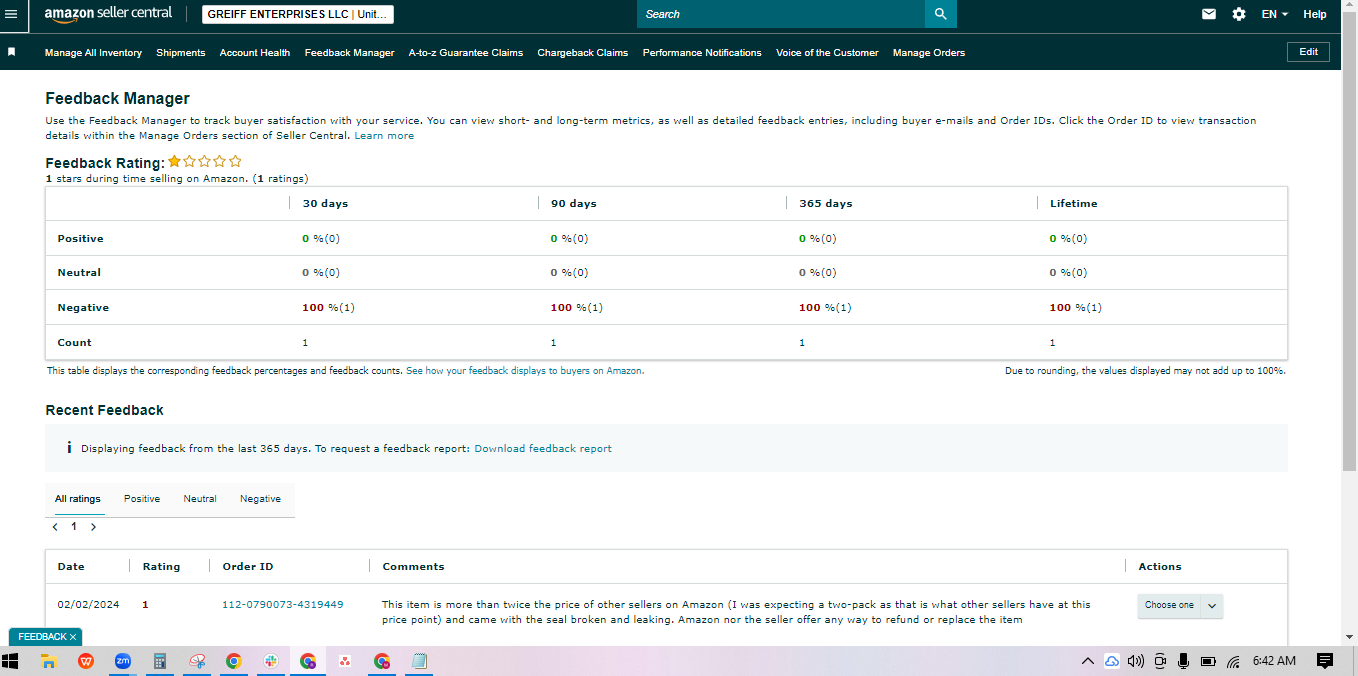Open the volume speaker tray icon
Screen dimensions: 1358x676
click(1135, 661)
